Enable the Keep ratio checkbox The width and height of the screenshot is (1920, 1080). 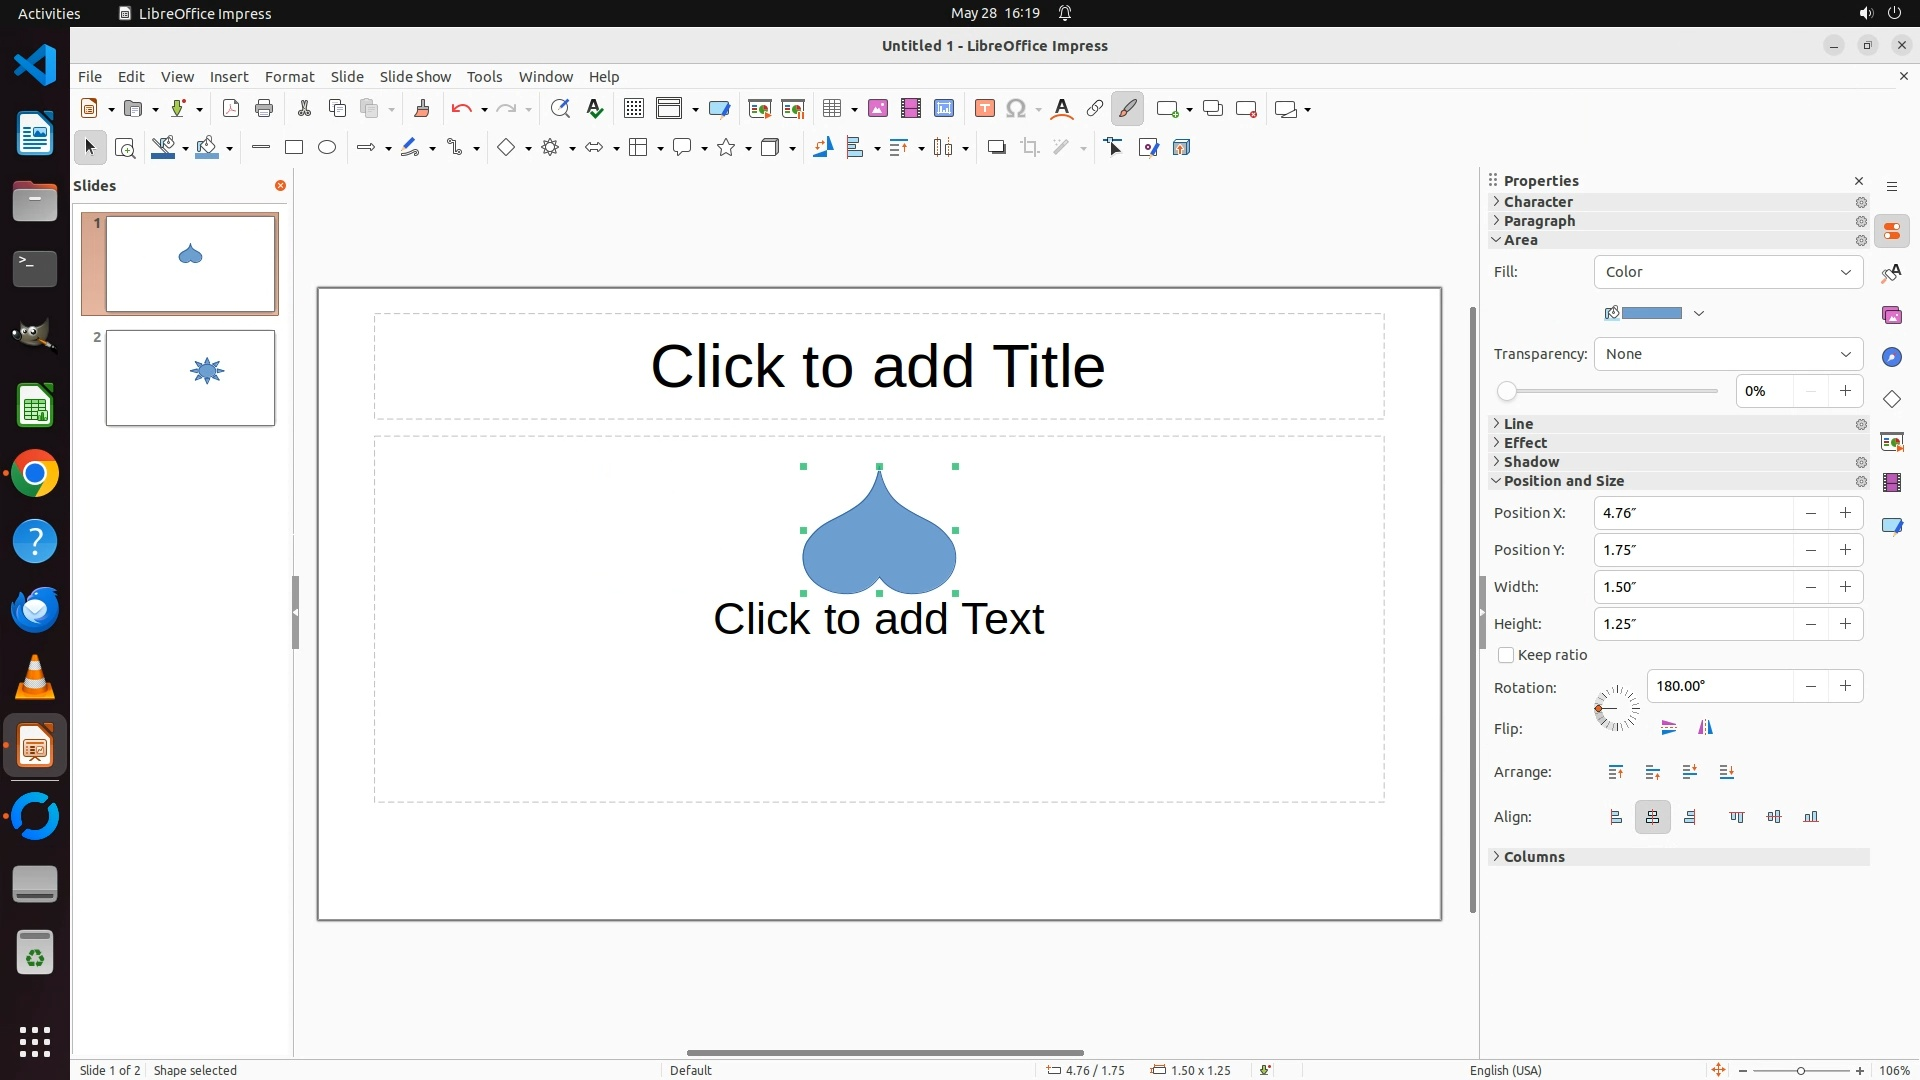[x=1506, y=656]
